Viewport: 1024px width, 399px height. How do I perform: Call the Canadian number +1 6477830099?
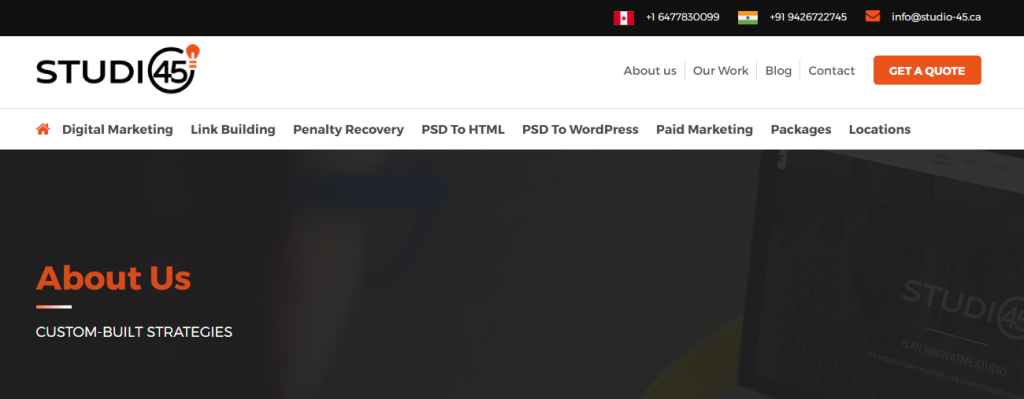[x=682, y=18]
